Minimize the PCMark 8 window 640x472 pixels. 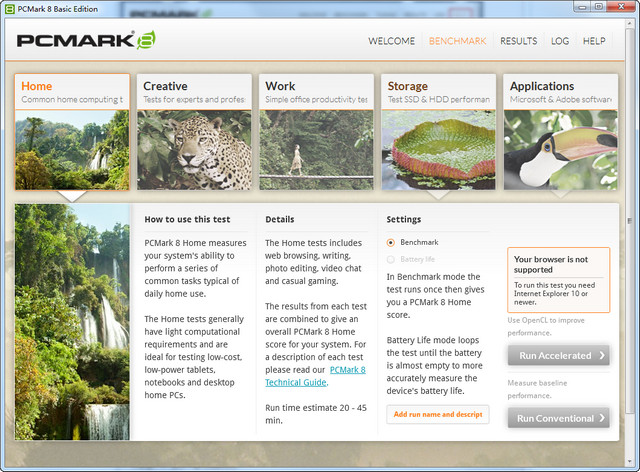[582, 7]
